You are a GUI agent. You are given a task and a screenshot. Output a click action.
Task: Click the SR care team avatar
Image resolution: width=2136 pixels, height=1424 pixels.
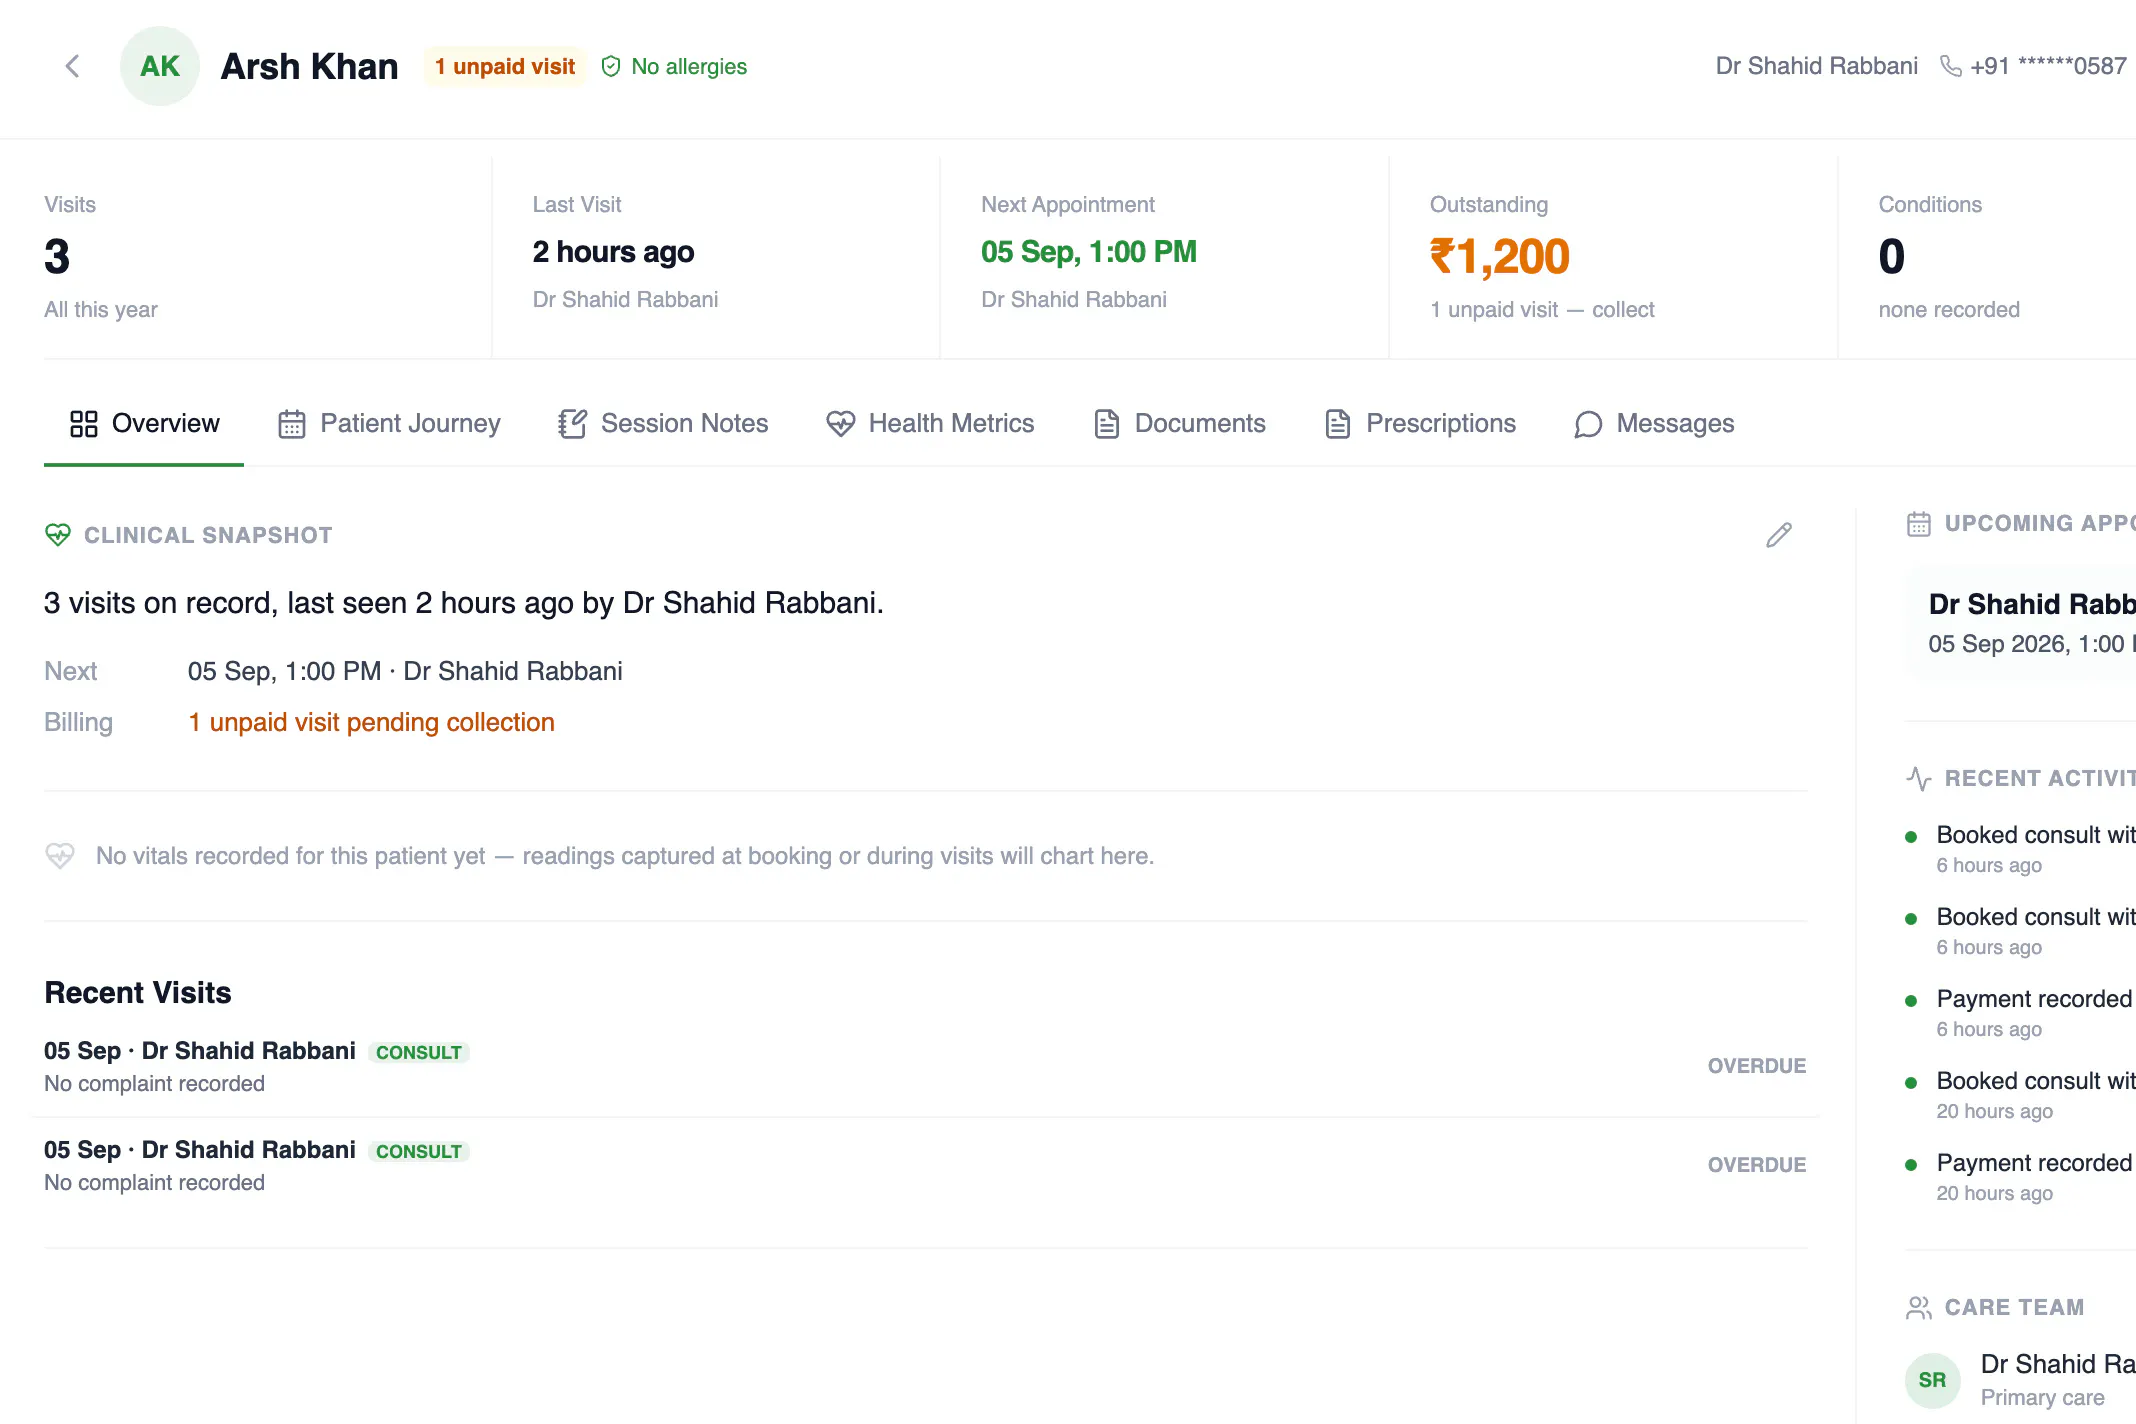pos(1932,1380)
